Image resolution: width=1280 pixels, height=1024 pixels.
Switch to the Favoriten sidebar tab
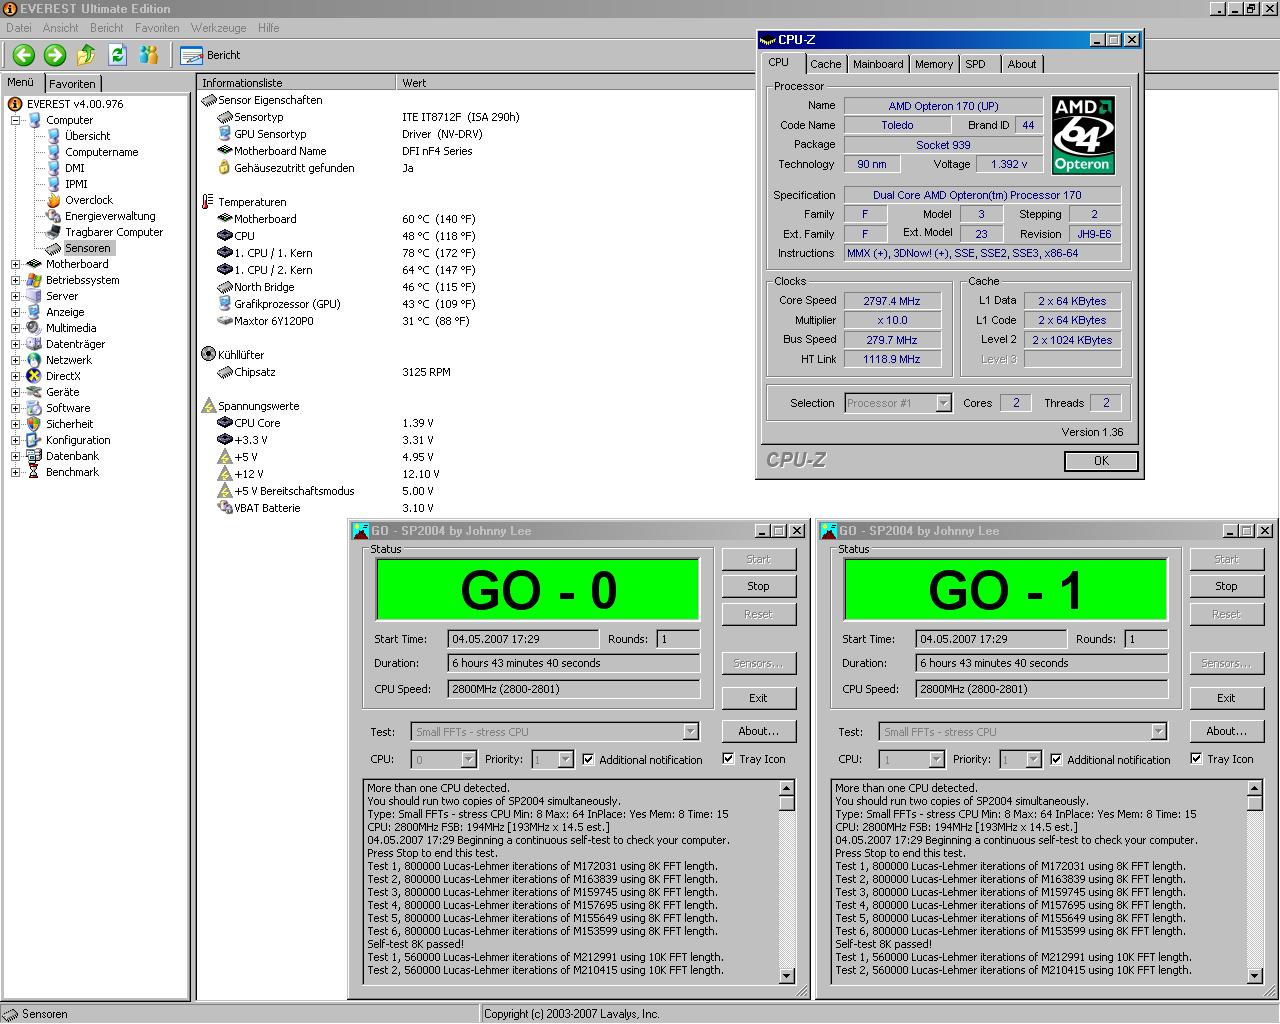[72, 84]
